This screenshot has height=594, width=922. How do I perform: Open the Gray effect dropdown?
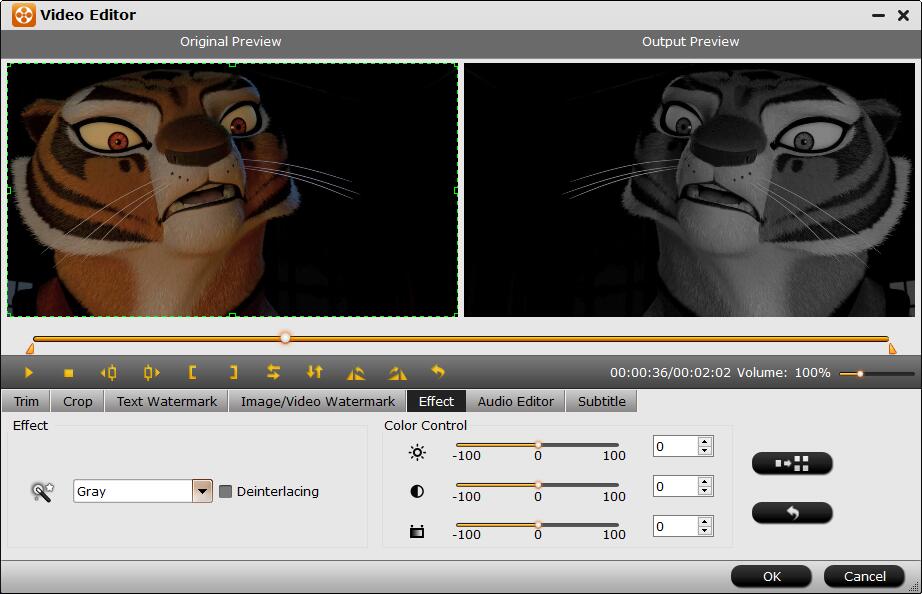pos(202,491)
